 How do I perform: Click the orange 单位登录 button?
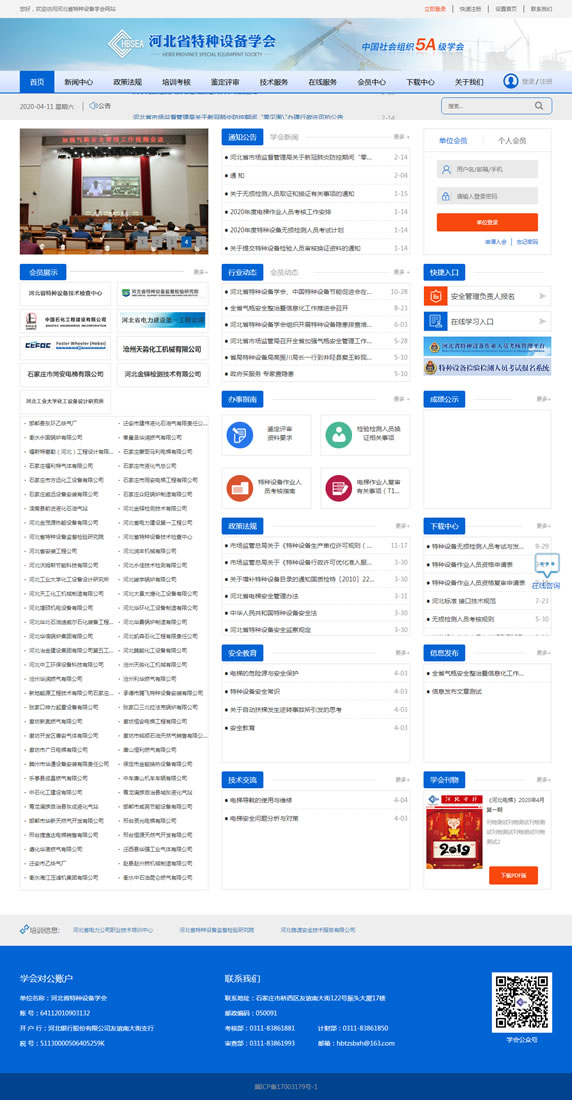pos(487,222)
